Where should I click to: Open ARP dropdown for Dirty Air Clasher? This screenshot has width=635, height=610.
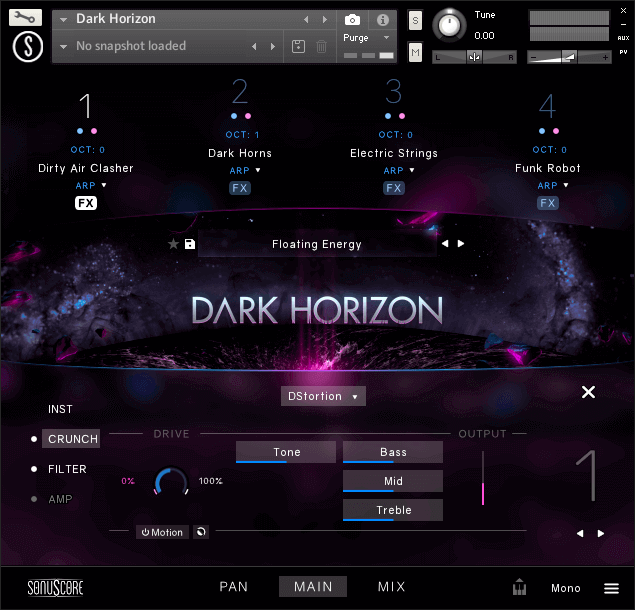[x=104, y=185]
